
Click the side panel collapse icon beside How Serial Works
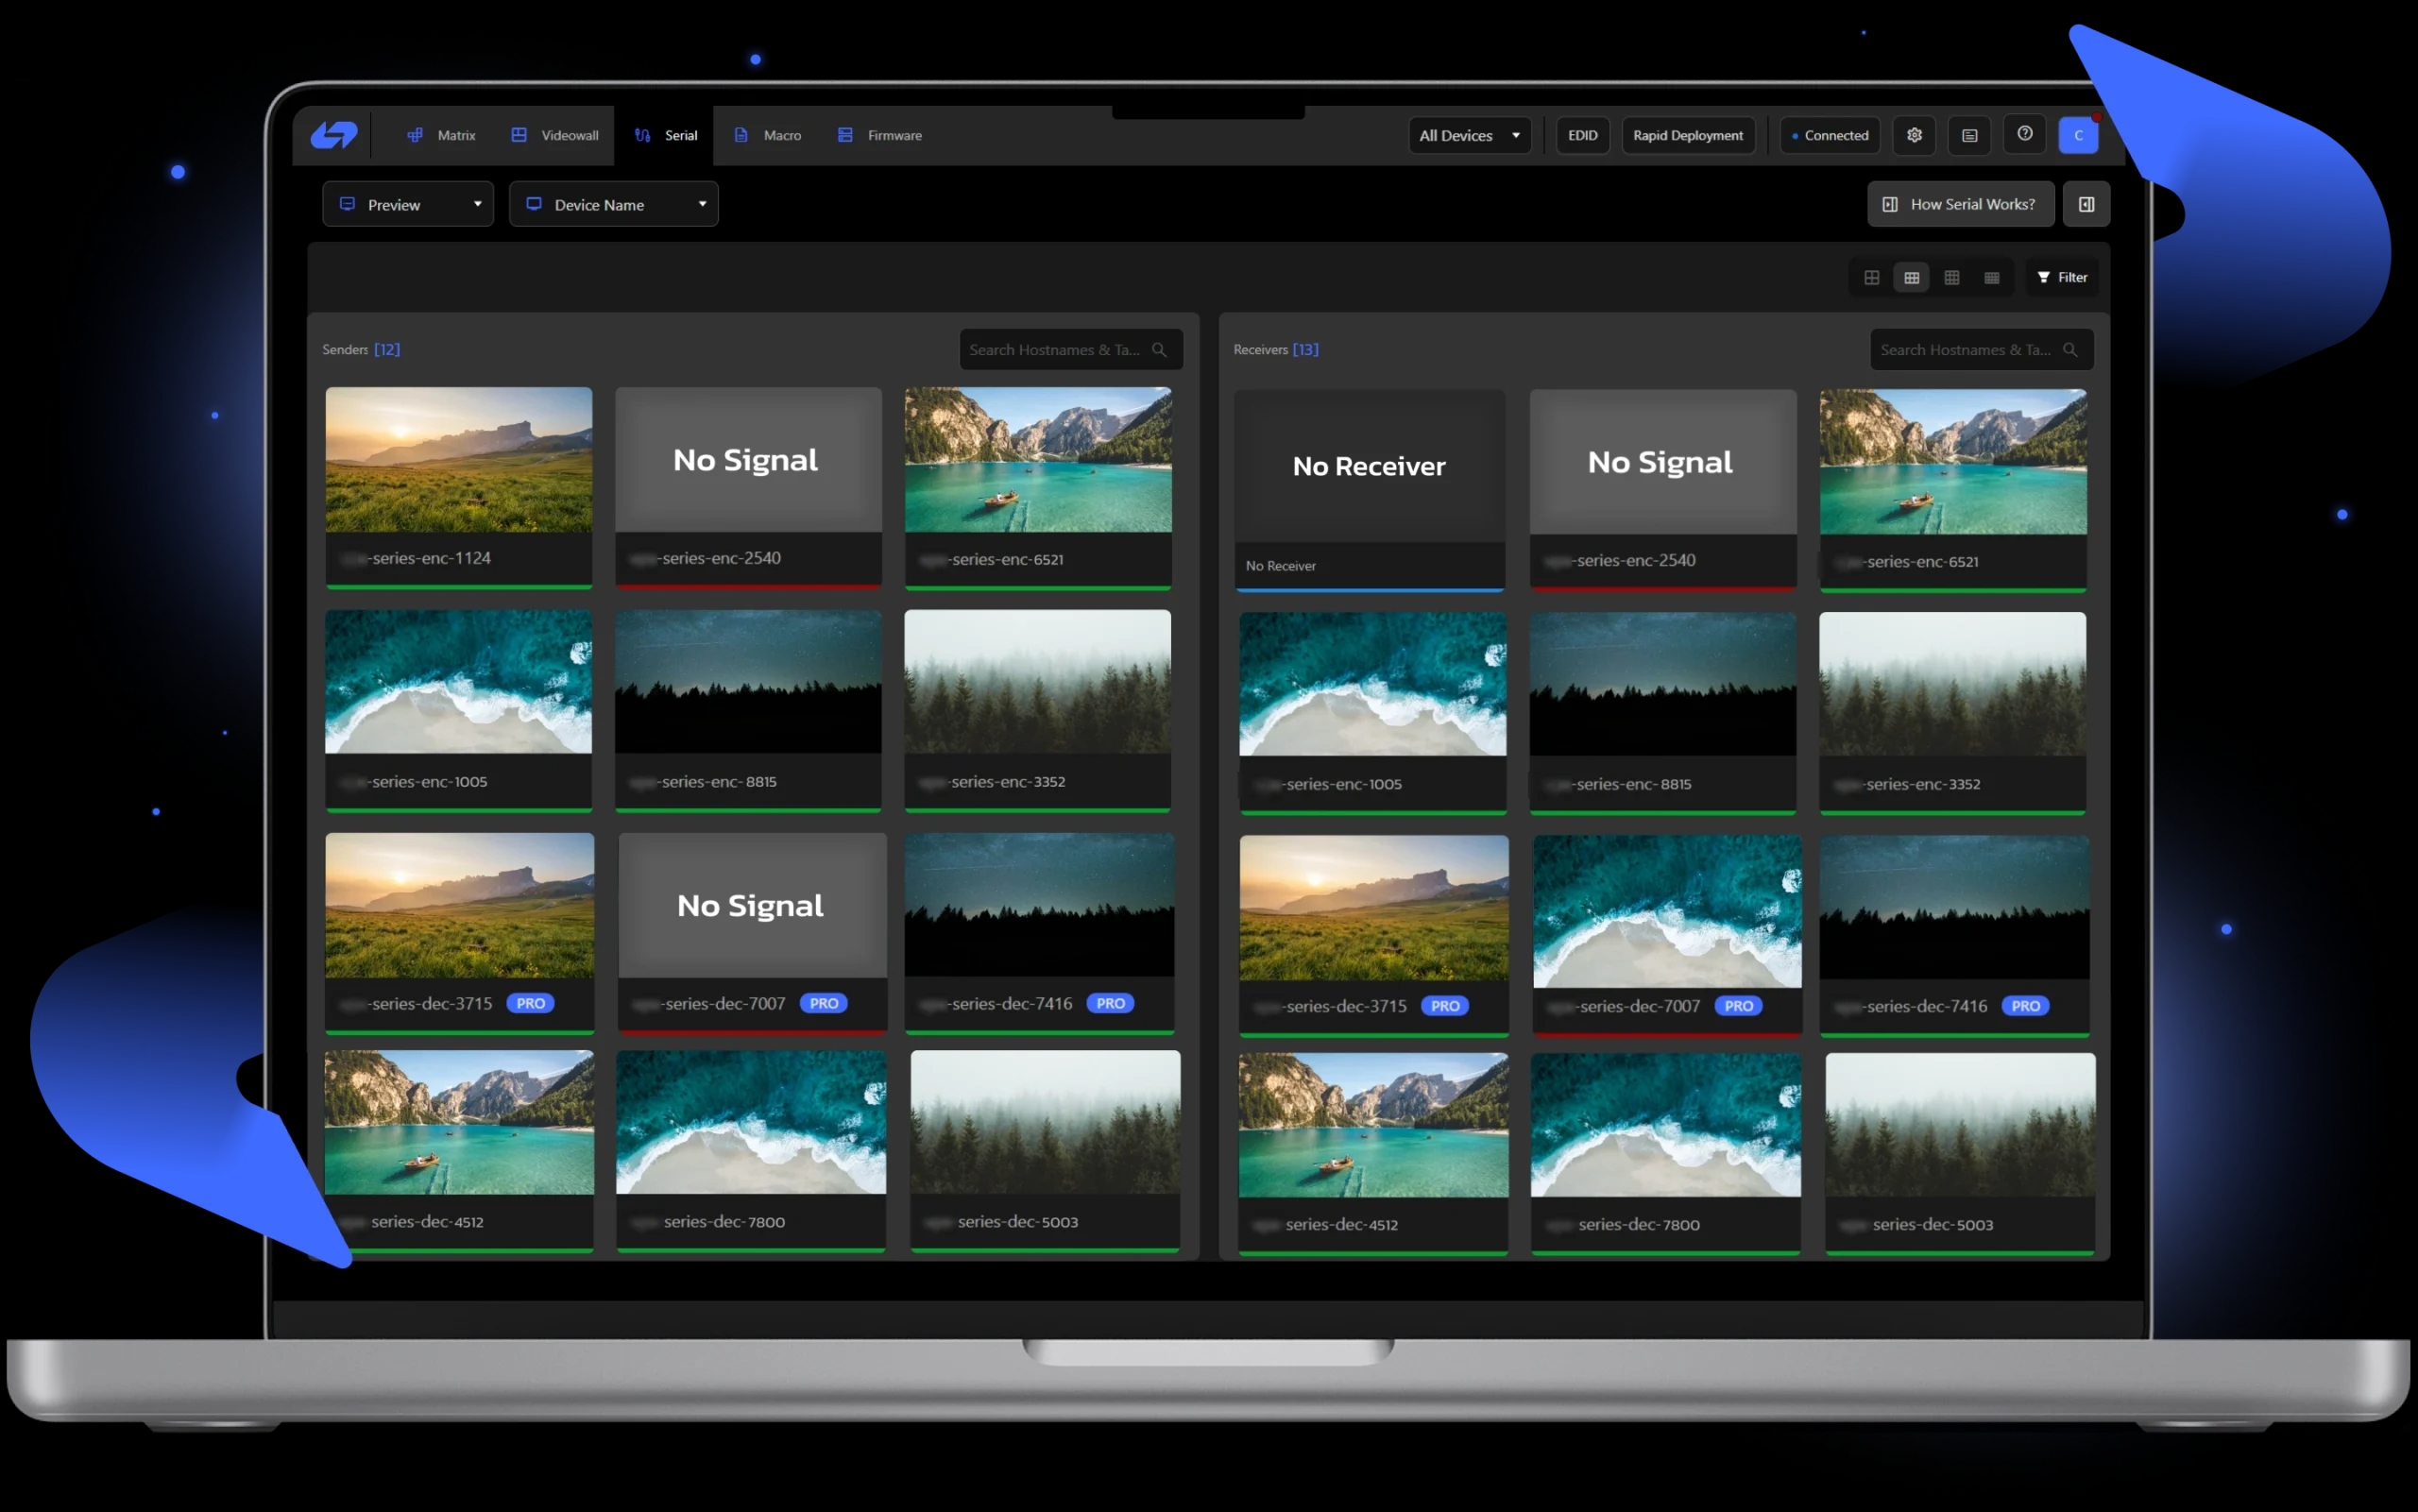[x=2086, y=204]
